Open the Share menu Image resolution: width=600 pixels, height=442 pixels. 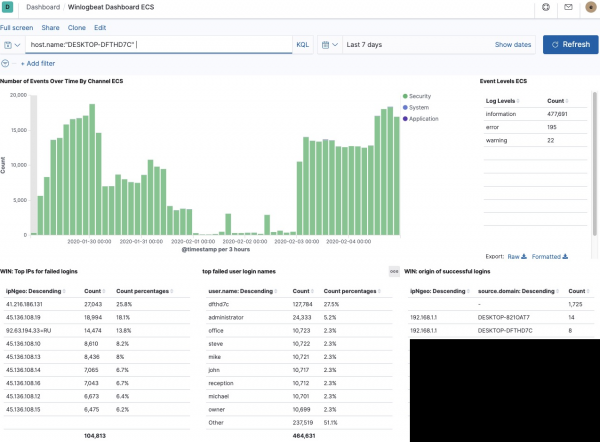(50, 28)
